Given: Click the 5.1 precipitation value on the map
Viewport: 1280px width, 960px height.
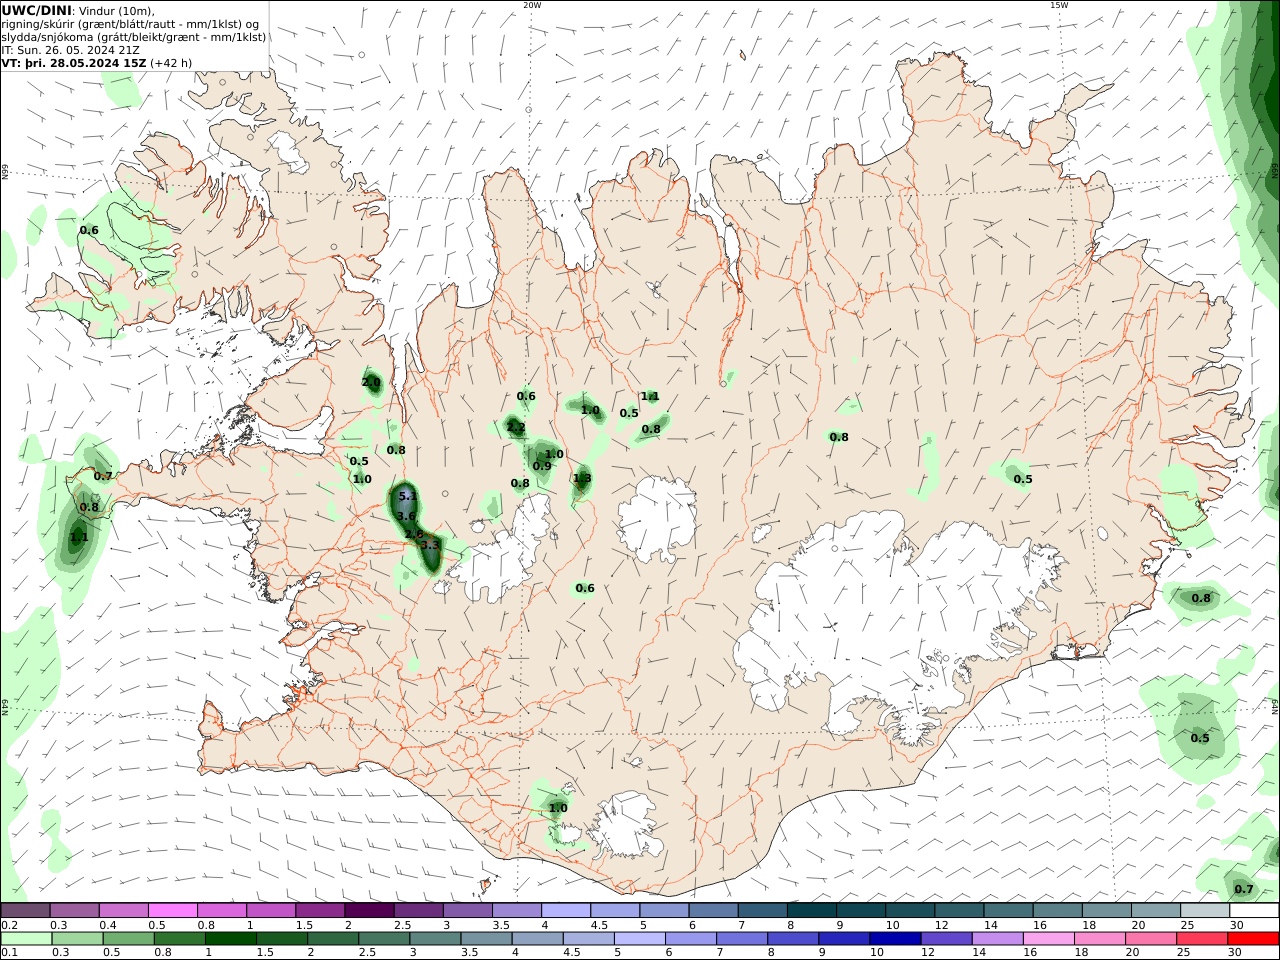Looking at the screenshot, I should coord(407,496).
